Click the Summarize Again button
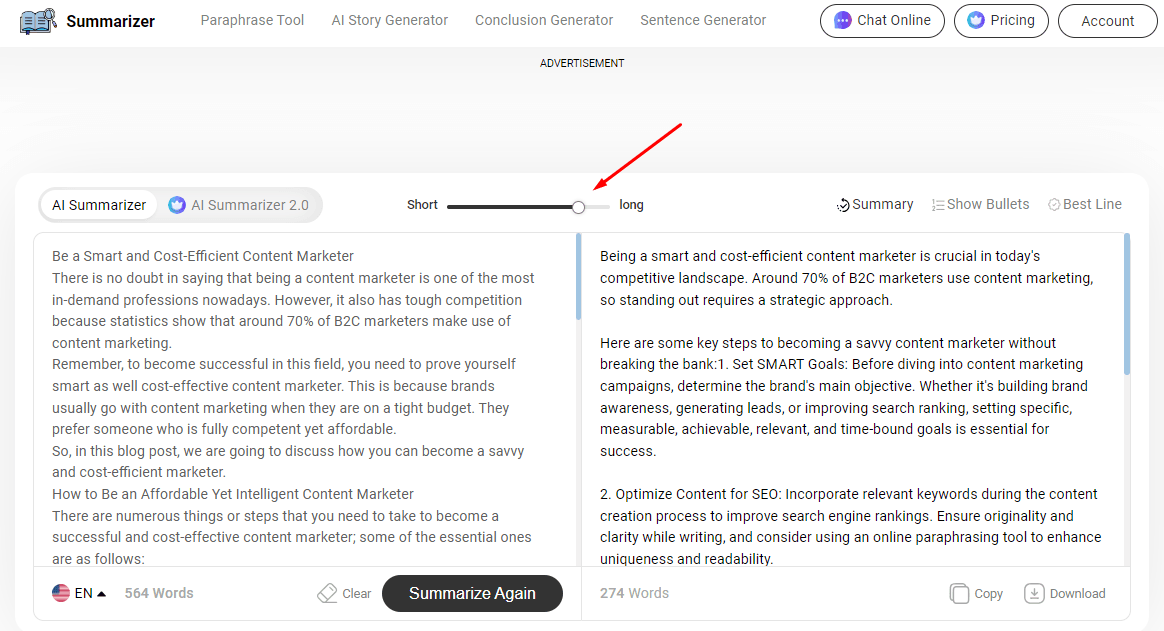 tap(472, 593)
